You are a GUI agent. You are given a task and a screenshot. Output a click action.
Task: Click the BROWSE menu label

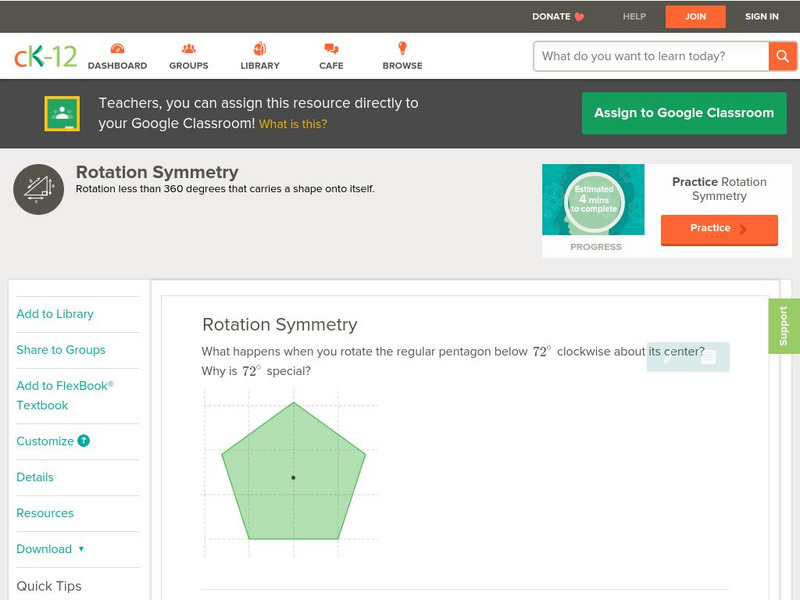403,66
